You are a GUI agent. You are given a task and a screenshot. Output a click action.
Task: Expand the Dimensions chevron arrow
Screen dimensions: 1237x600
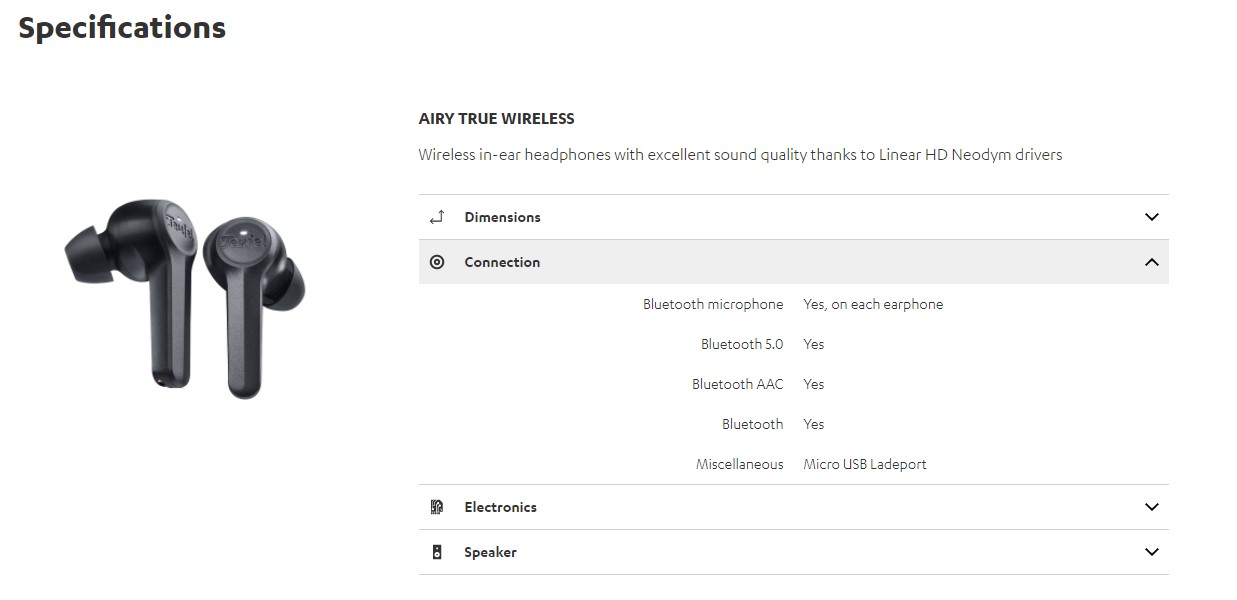(x=1151, y=217)
